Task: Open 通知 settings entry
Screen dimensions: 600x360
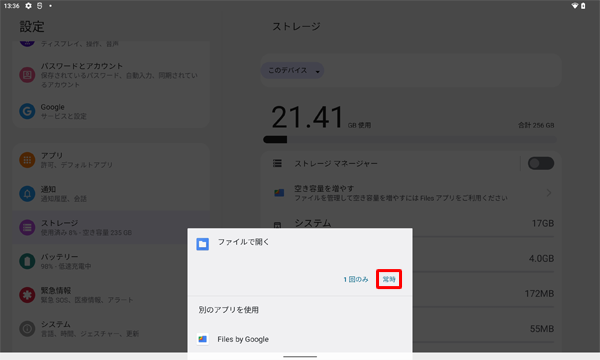Action: coord(111,194)
